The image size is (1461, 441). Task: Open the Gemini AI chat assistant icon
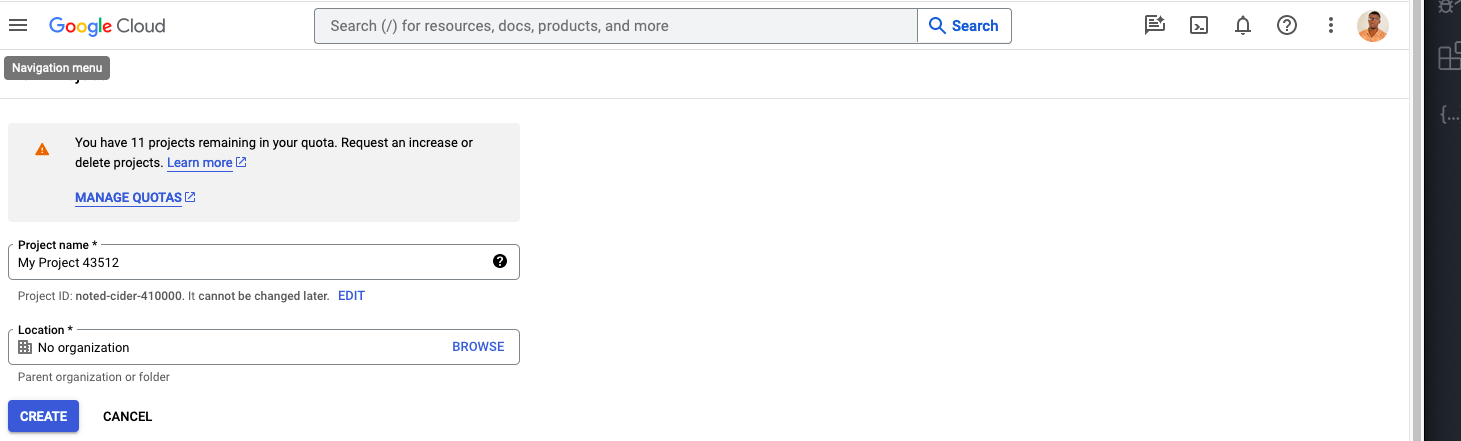point(1155,26)
